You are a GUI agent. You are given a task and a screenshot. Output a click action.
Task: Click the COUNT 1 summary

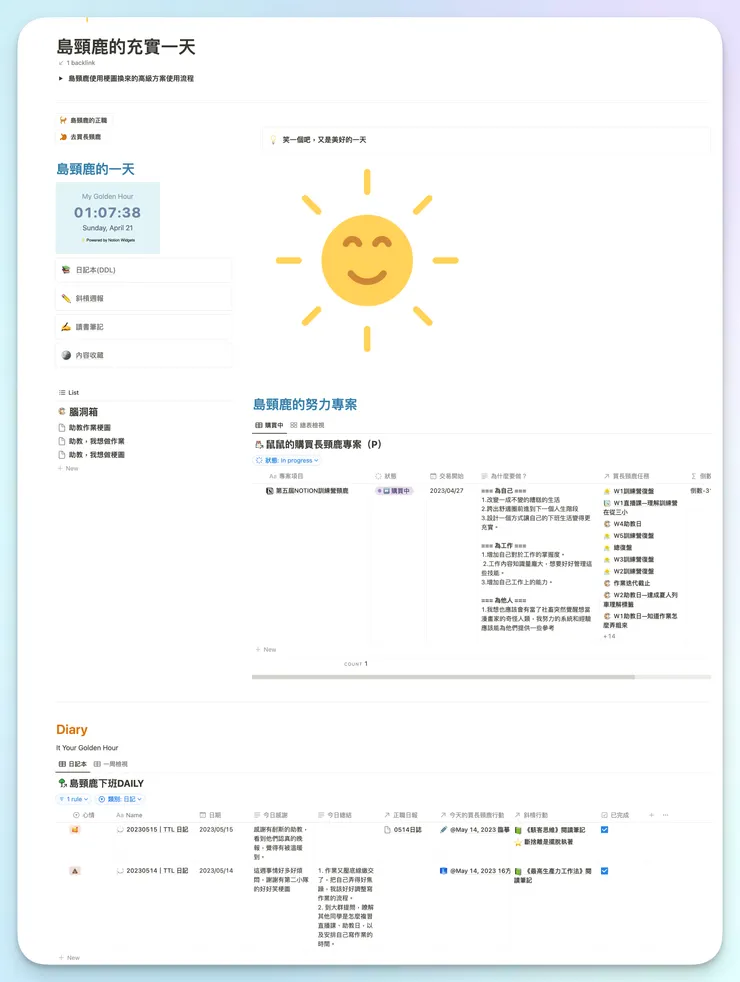356,664
